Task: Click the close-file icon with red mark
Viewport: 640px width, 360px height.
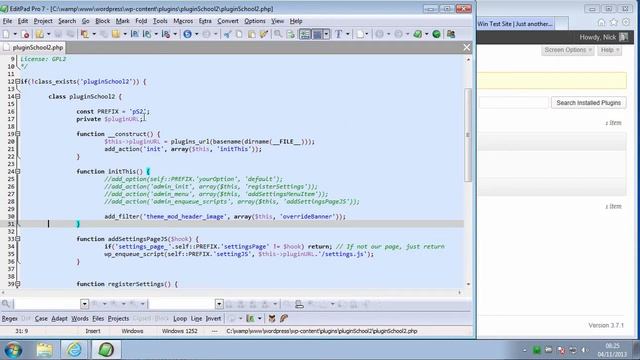Action: pyautogui.click(x=25, y=34)
